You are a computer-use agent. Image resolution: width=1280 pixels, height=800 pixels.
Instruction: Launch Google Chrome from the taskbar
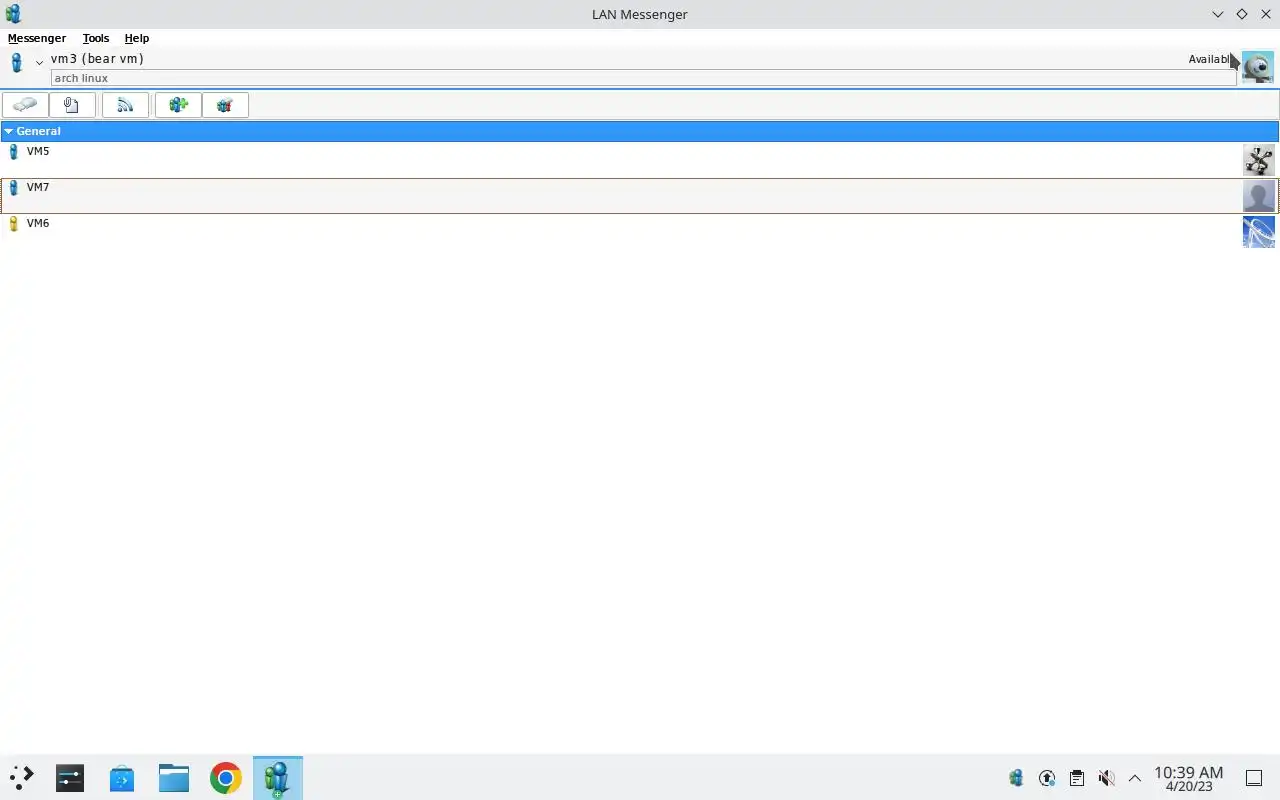tap(226, 778)
